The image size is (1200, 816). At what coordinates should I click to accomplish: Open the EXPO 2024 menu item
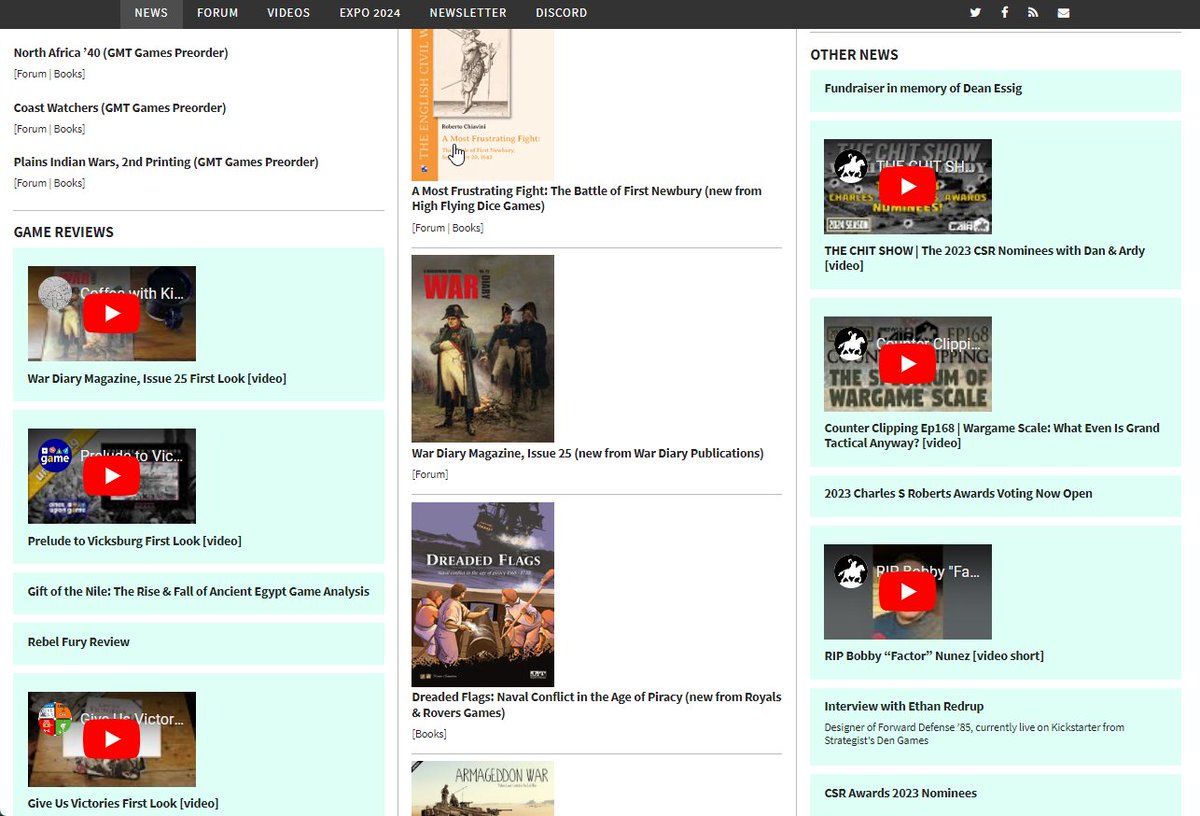[x=370, y=13]
